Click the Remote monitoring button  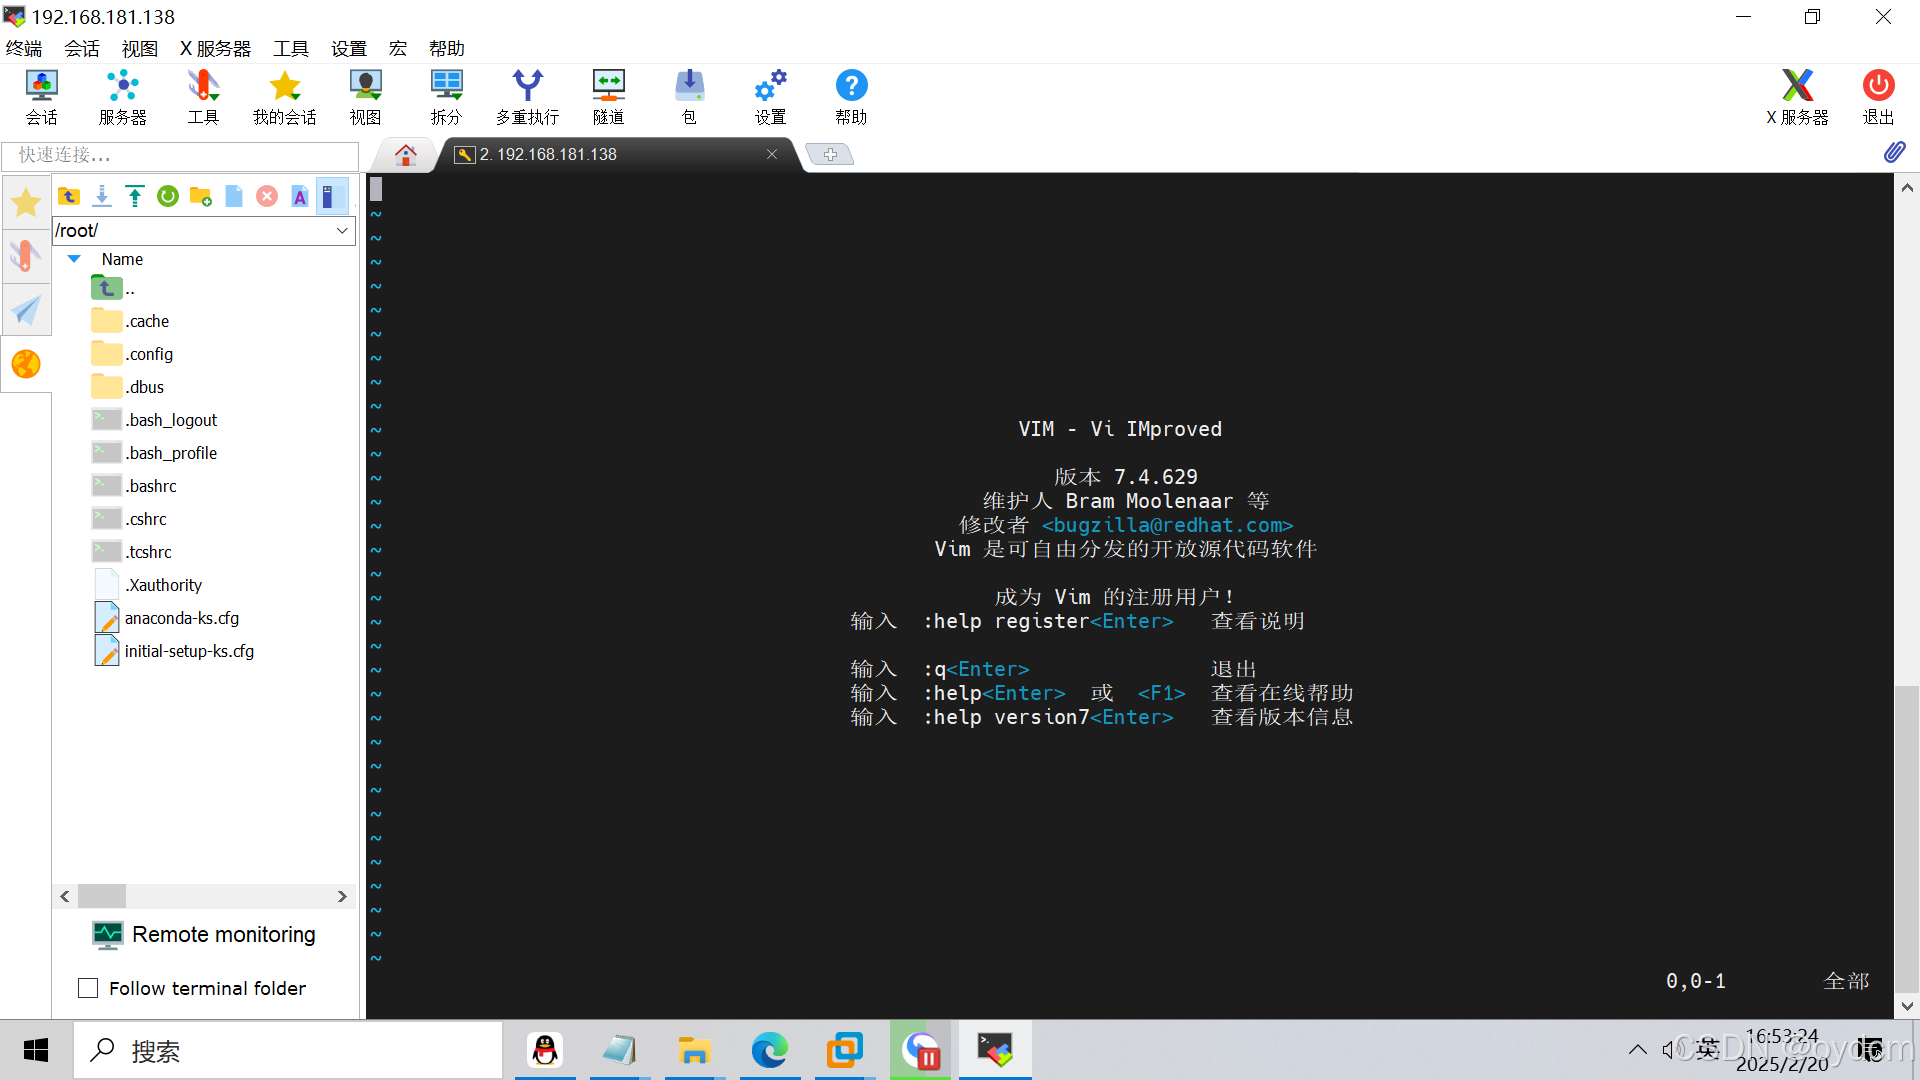[204, 934]
